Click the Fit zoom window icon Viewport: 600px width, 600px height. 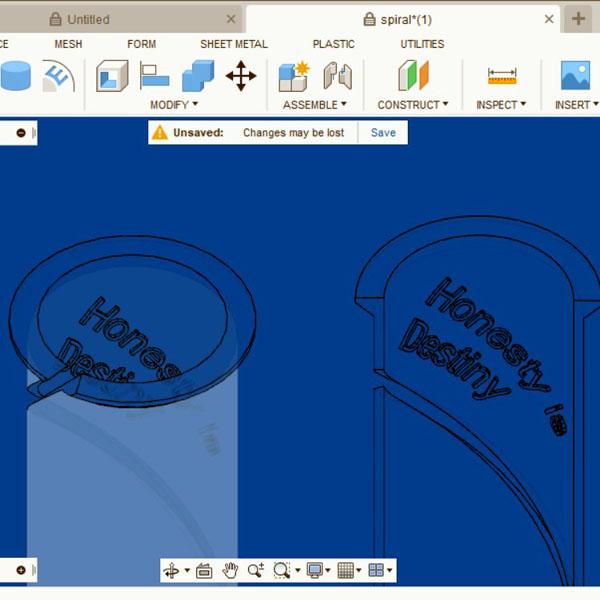click(x=282, y=571)
